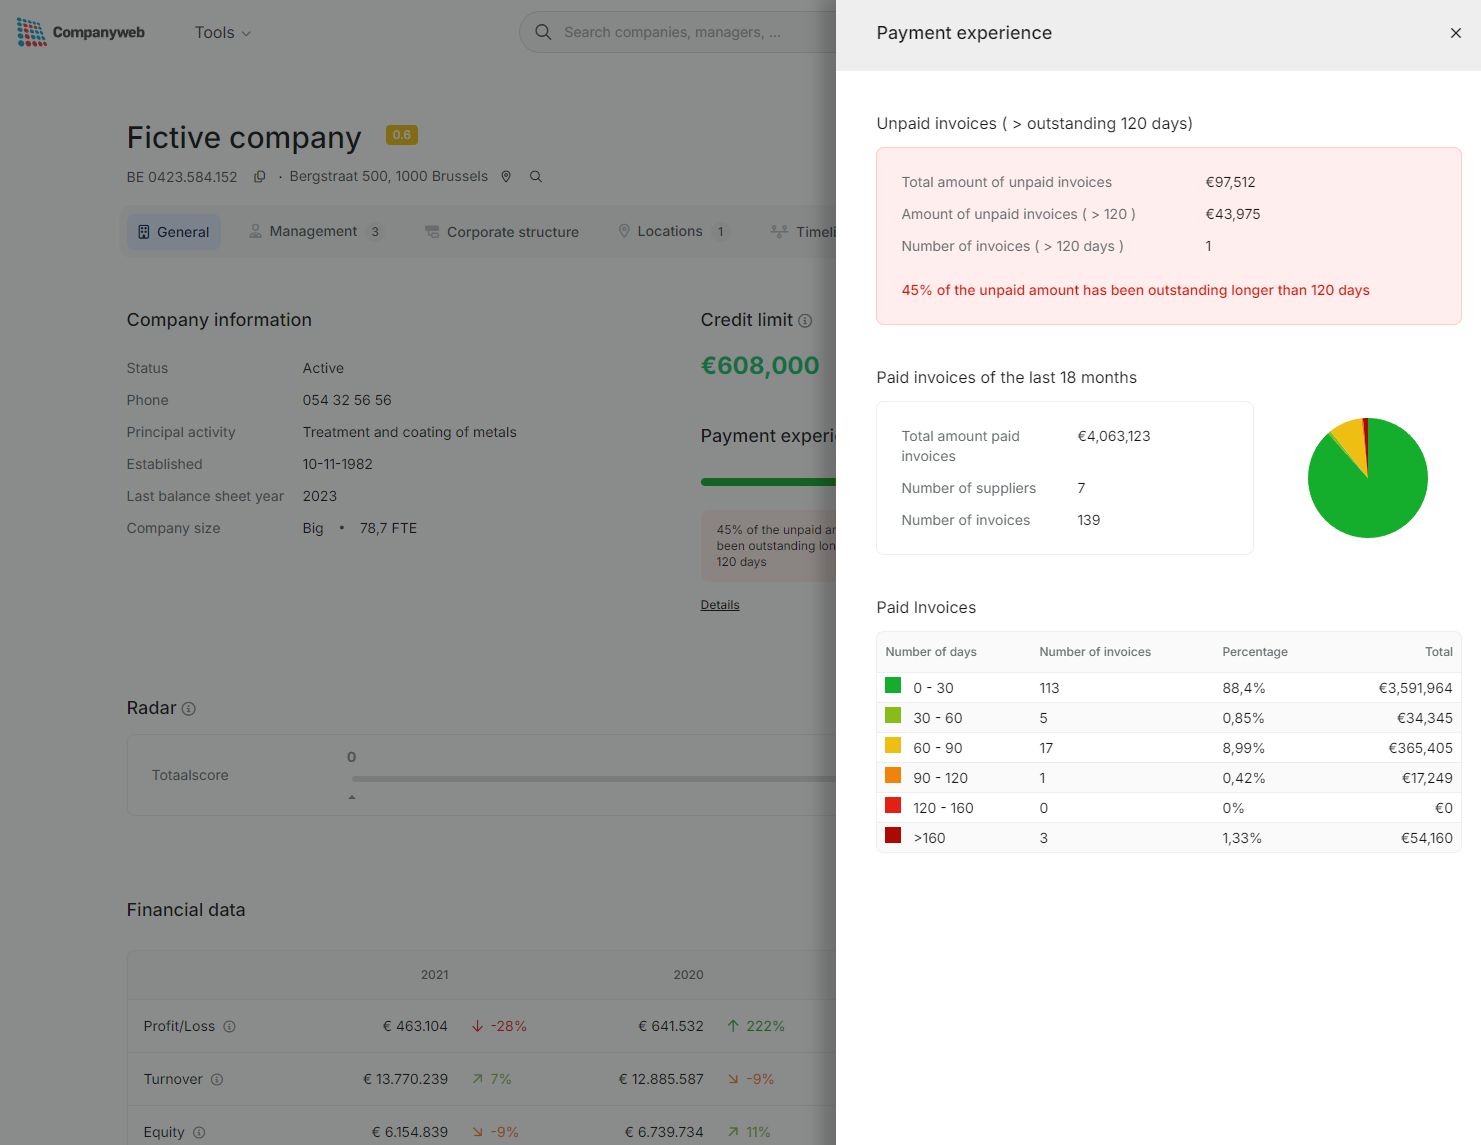Click the magnifier icon next to address
Screen dimensions: 1481x1145
click(536, 176)
